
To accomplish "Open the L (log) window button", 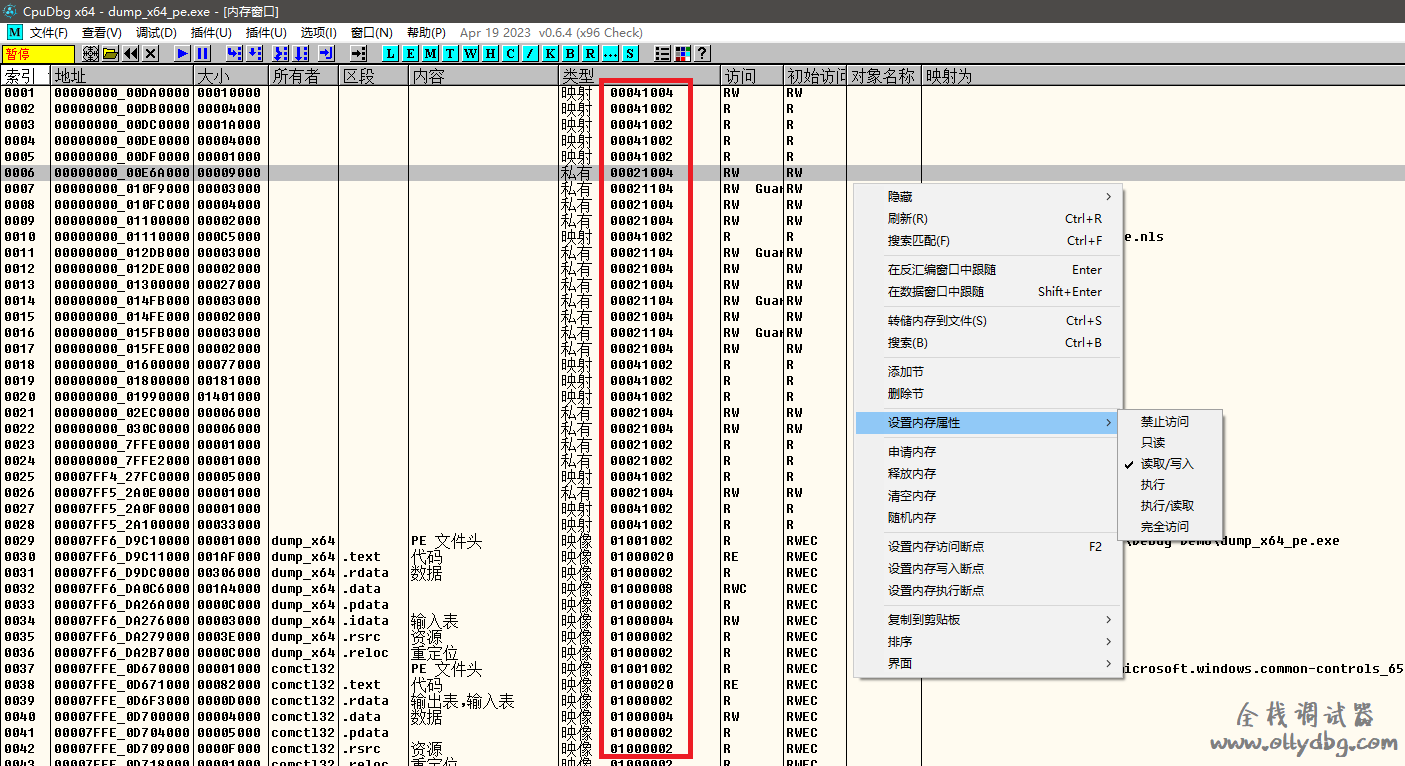I will pos(391,53).
